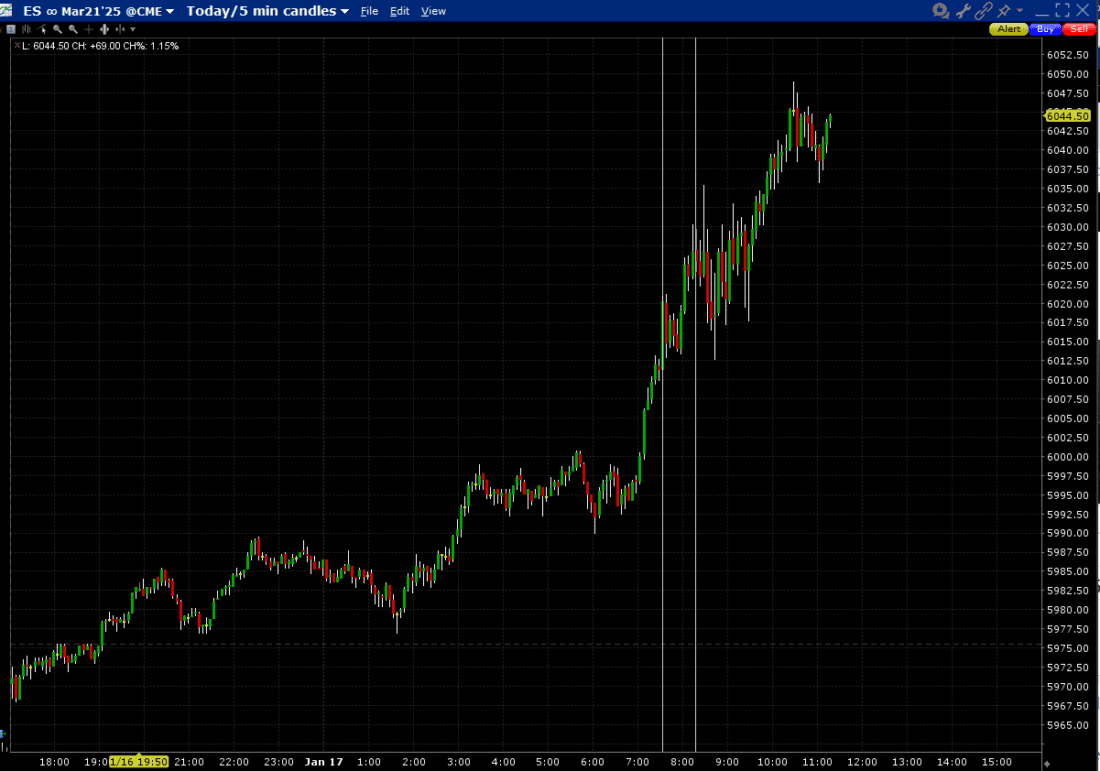Image resolution: width=1100 pixels, height=771 pixels.
Task: Click the first blue toolbar icon
Action: coord(11,29)
